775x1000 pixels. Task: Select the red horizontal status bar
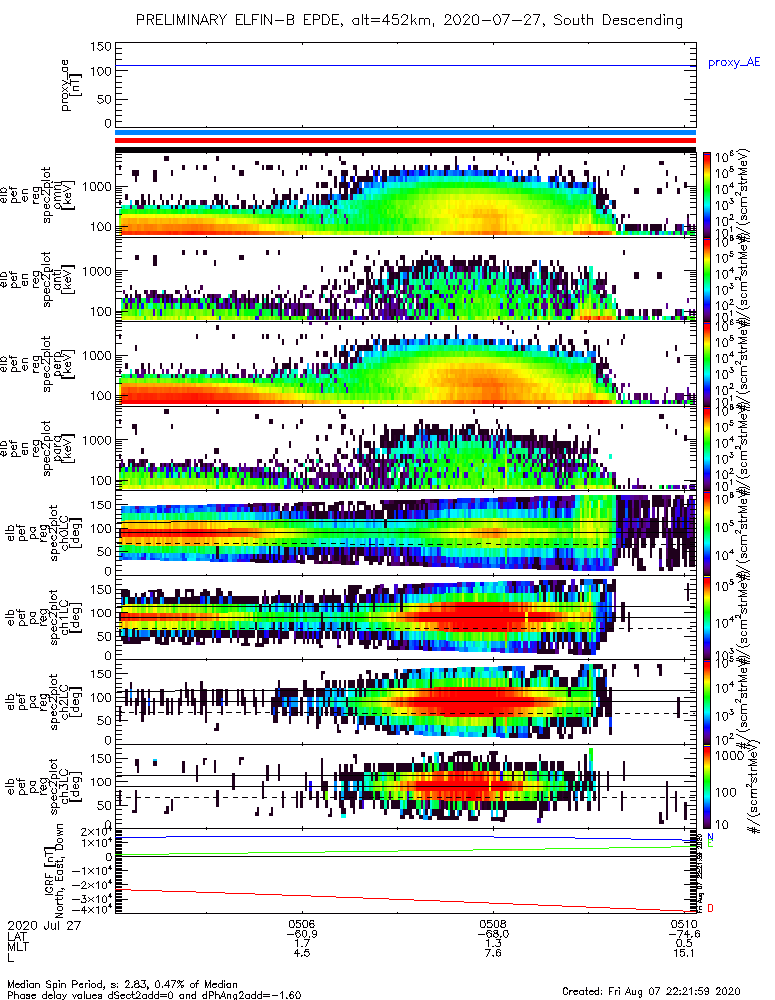point(406,140)
